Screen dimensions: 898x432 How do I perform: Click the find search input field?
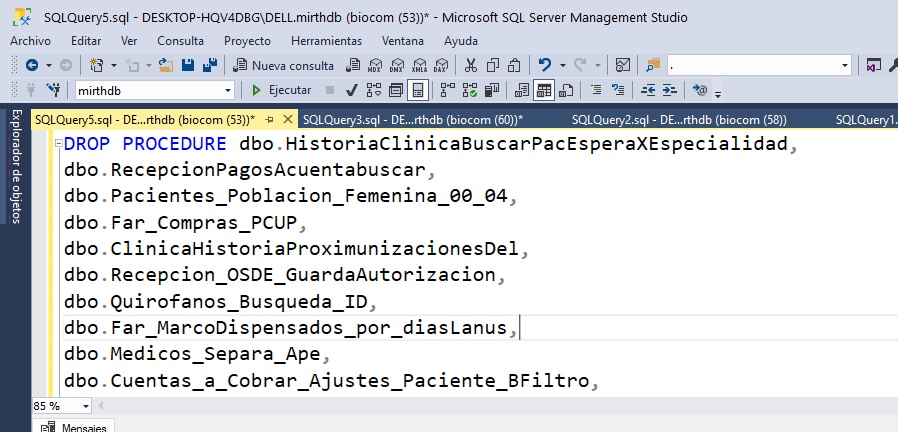[753, 65]
